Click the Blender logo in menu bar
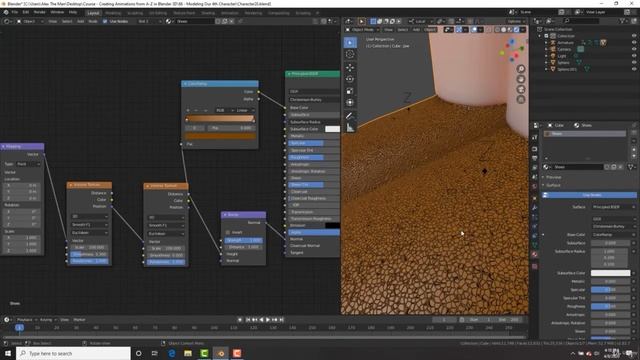Viewport: 640px width, 360px height. coord(6,12)
